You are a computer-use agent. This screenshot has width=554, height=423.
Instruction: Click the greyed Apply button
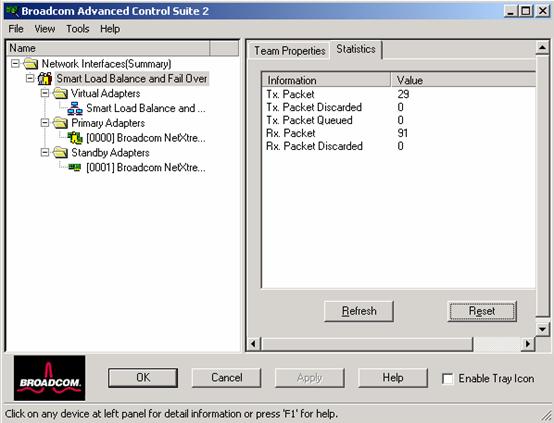tap(310, 378)
